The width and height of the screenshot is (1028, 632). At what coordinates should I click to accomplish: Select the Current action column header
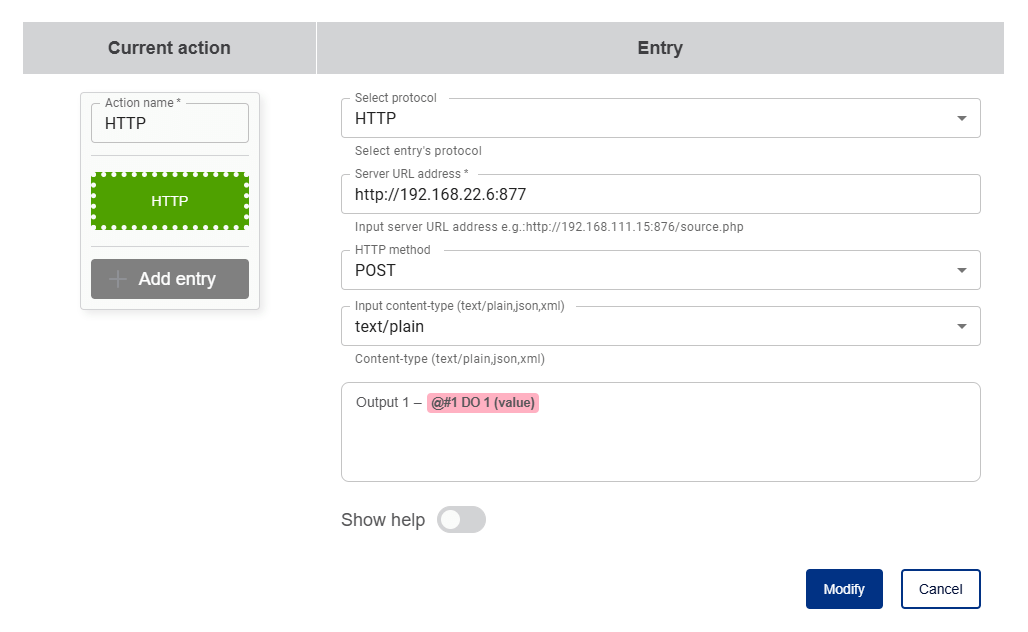coord(169,48)
